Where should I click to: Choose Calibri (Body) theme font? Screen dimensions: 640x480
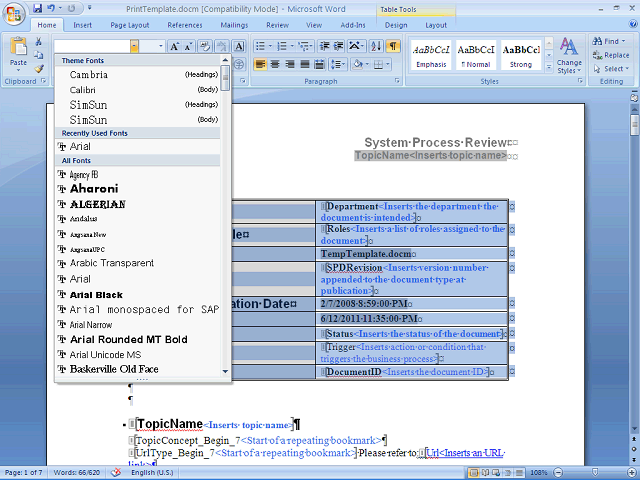pos(138,90)
